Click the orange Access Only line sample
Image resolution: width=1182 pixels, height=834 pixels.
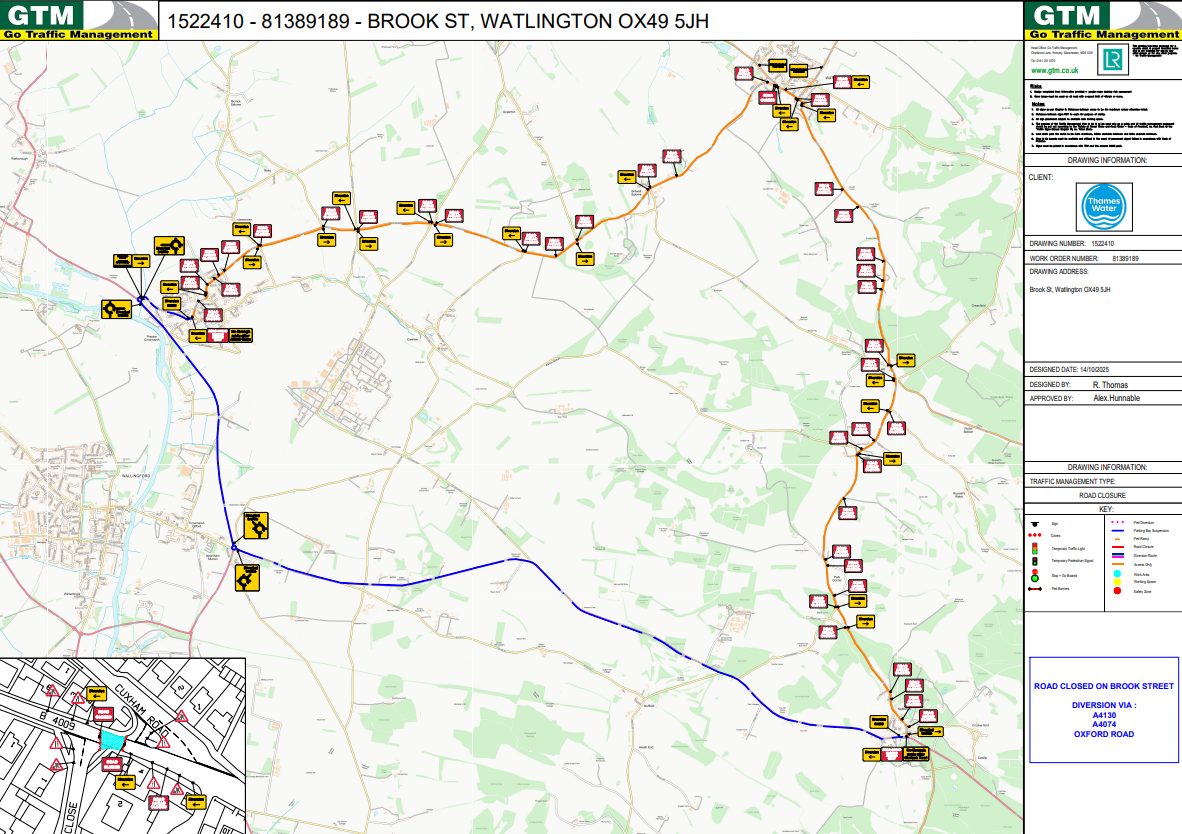tap(1116, 563)
